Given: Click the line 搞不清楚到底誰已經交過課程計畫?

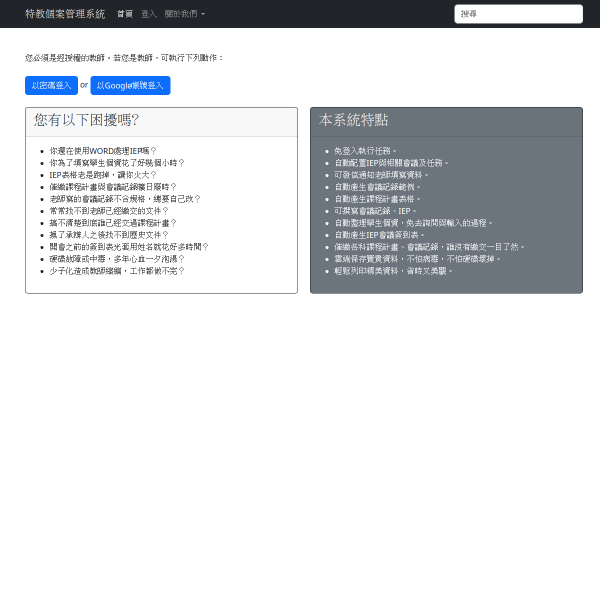Looking at the screenshot, I should pos(113,223).
